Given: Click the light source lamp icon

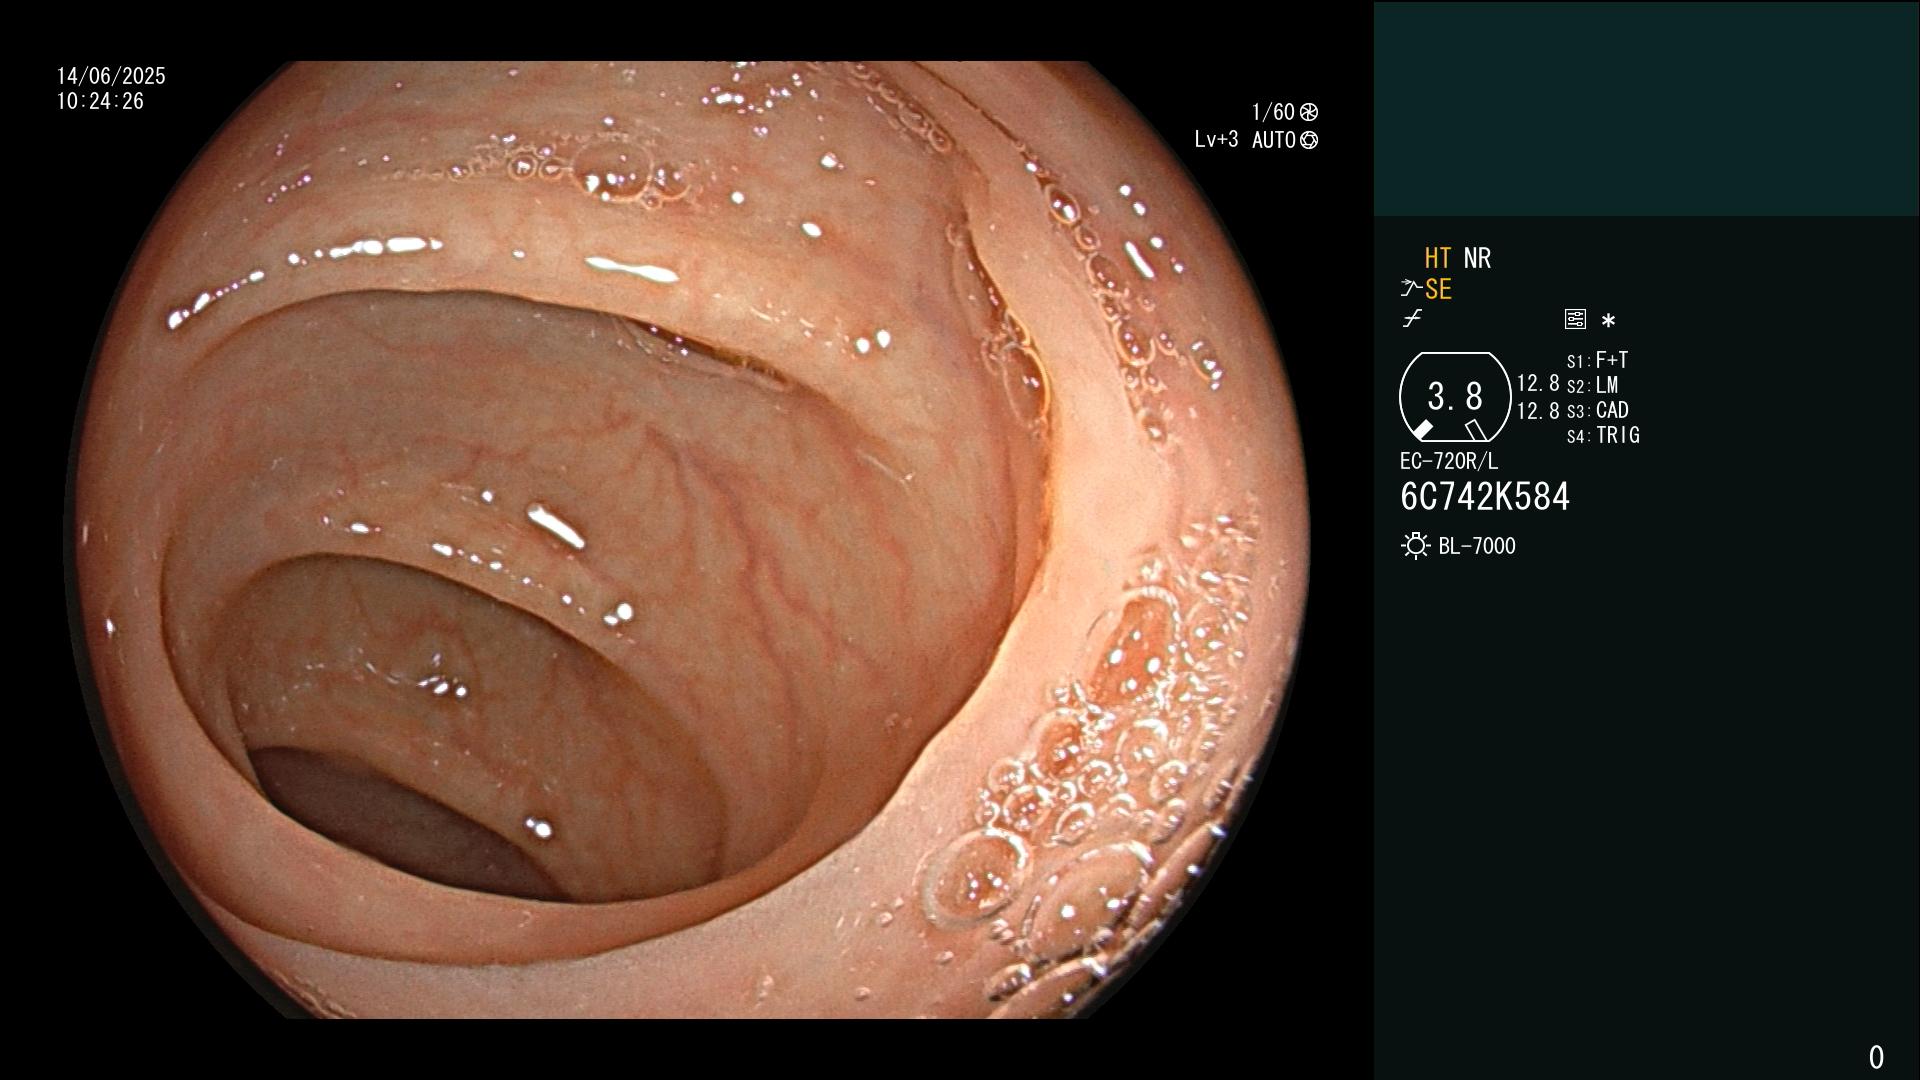Looking at the screenshot, I should (1415, 546).
